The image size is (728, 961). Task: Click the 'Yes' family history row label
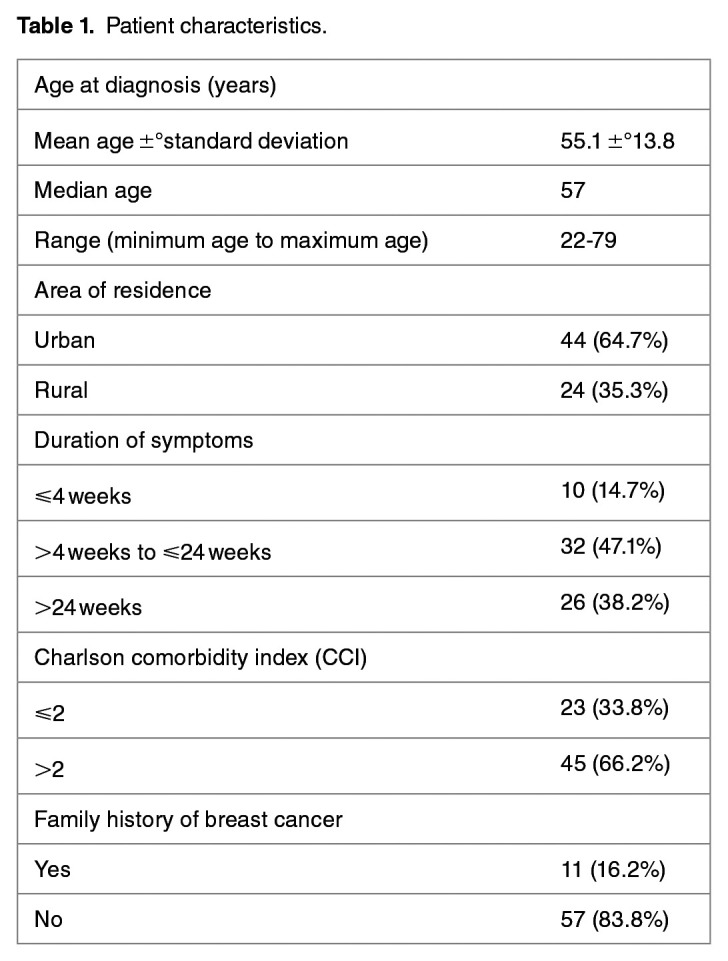point(53,869)
